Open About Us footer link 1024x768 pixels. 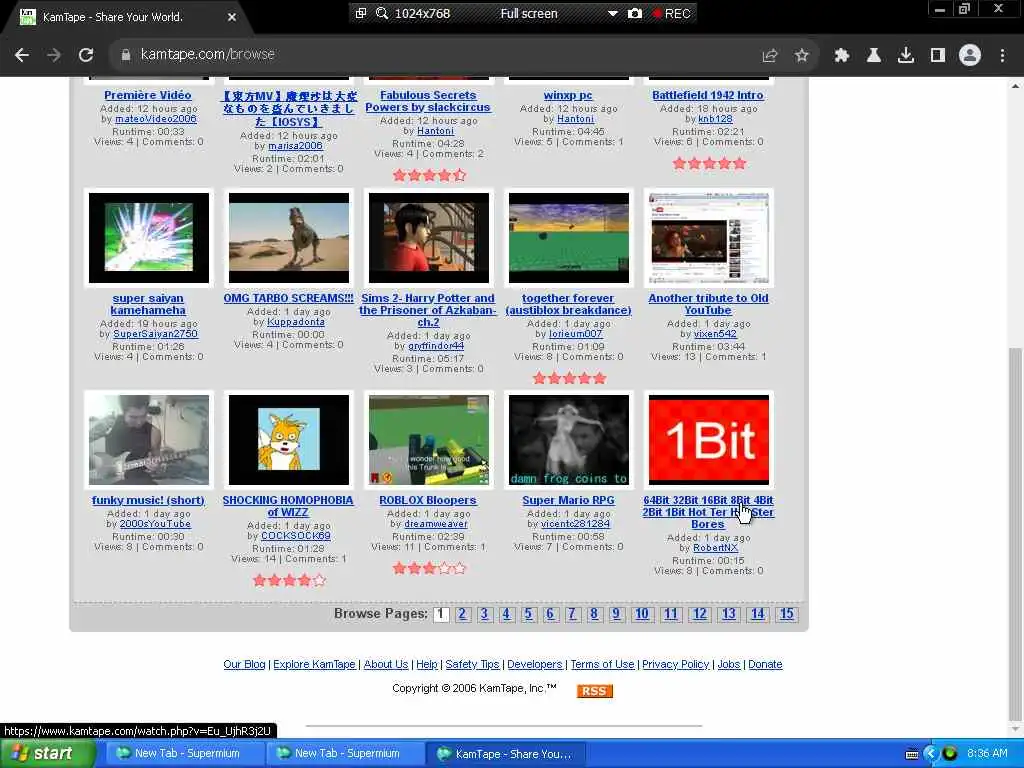[386, 665]
